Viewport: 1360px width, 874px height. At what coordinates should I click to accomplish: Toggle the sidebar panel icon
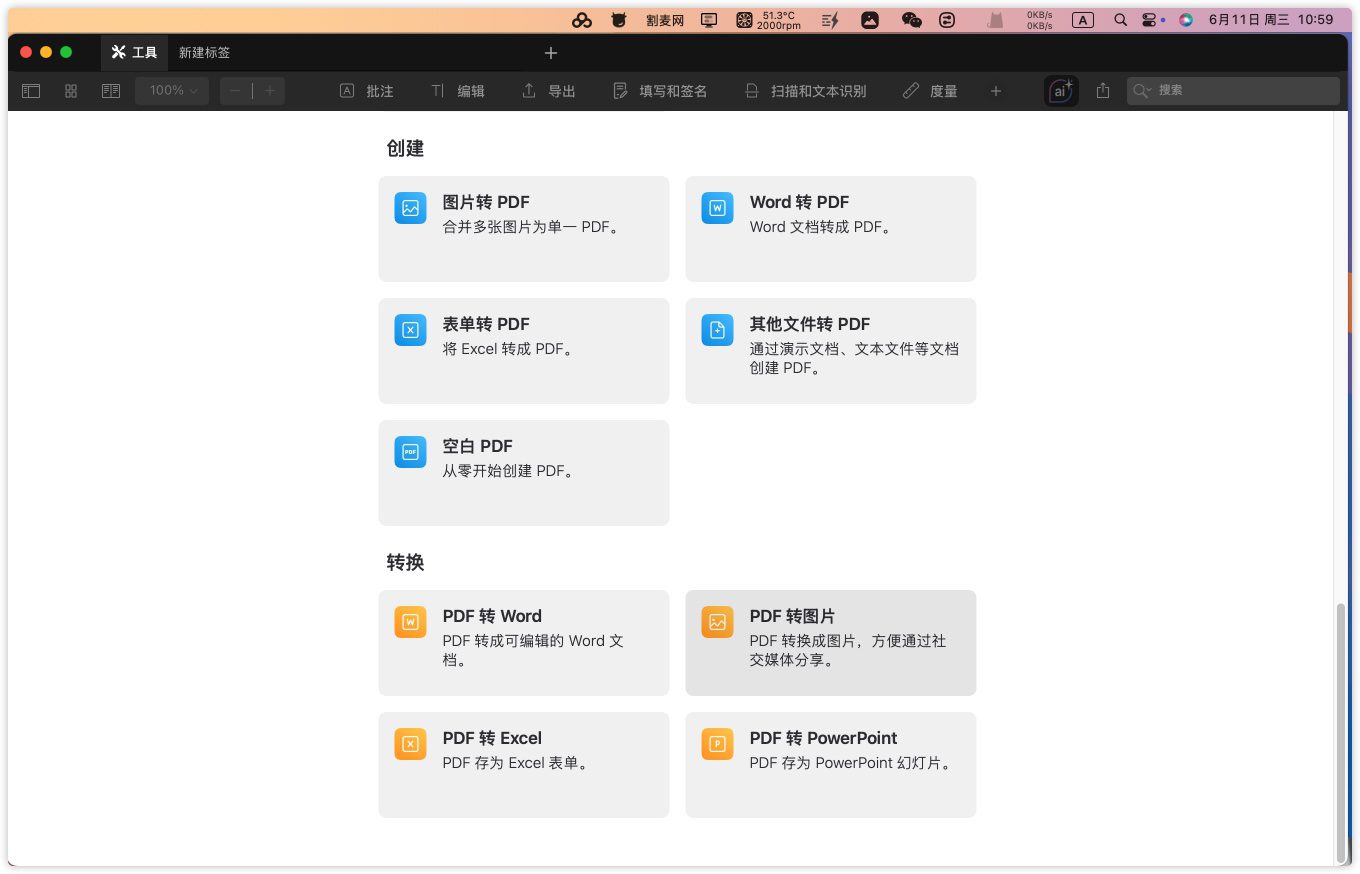pos(31,91)
